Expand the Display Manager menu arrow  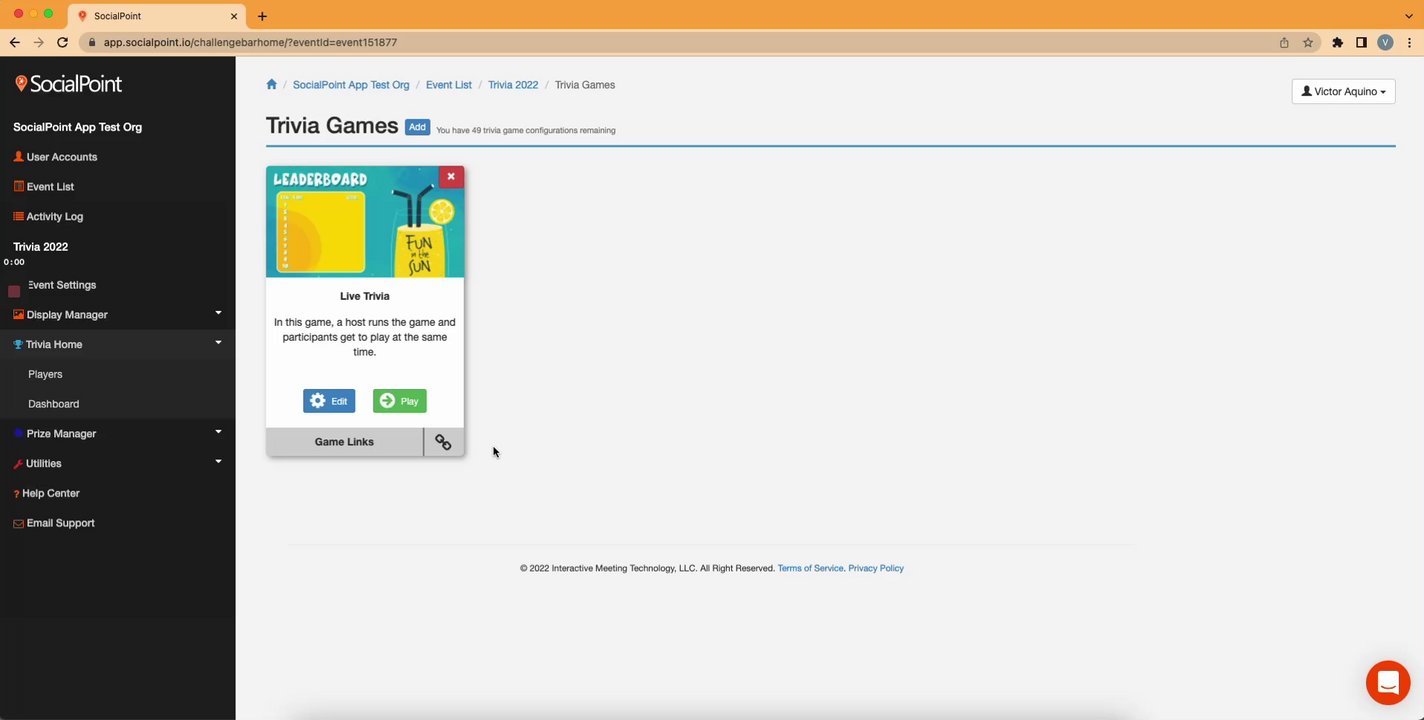pos(218,313)
